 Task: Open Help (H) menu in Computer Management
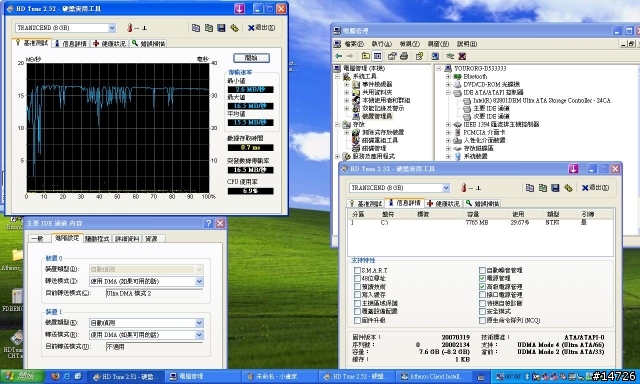467,44
